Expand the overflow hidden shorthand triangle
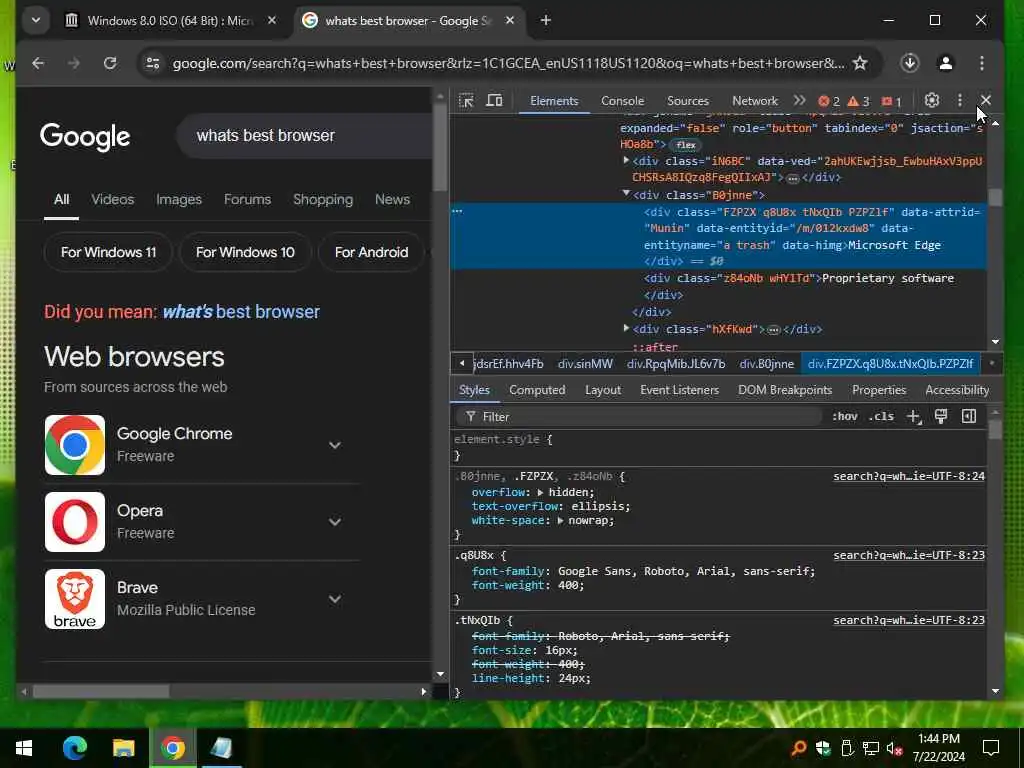The width and height of the screenshot is (1024, 768). tap(540, 492)
